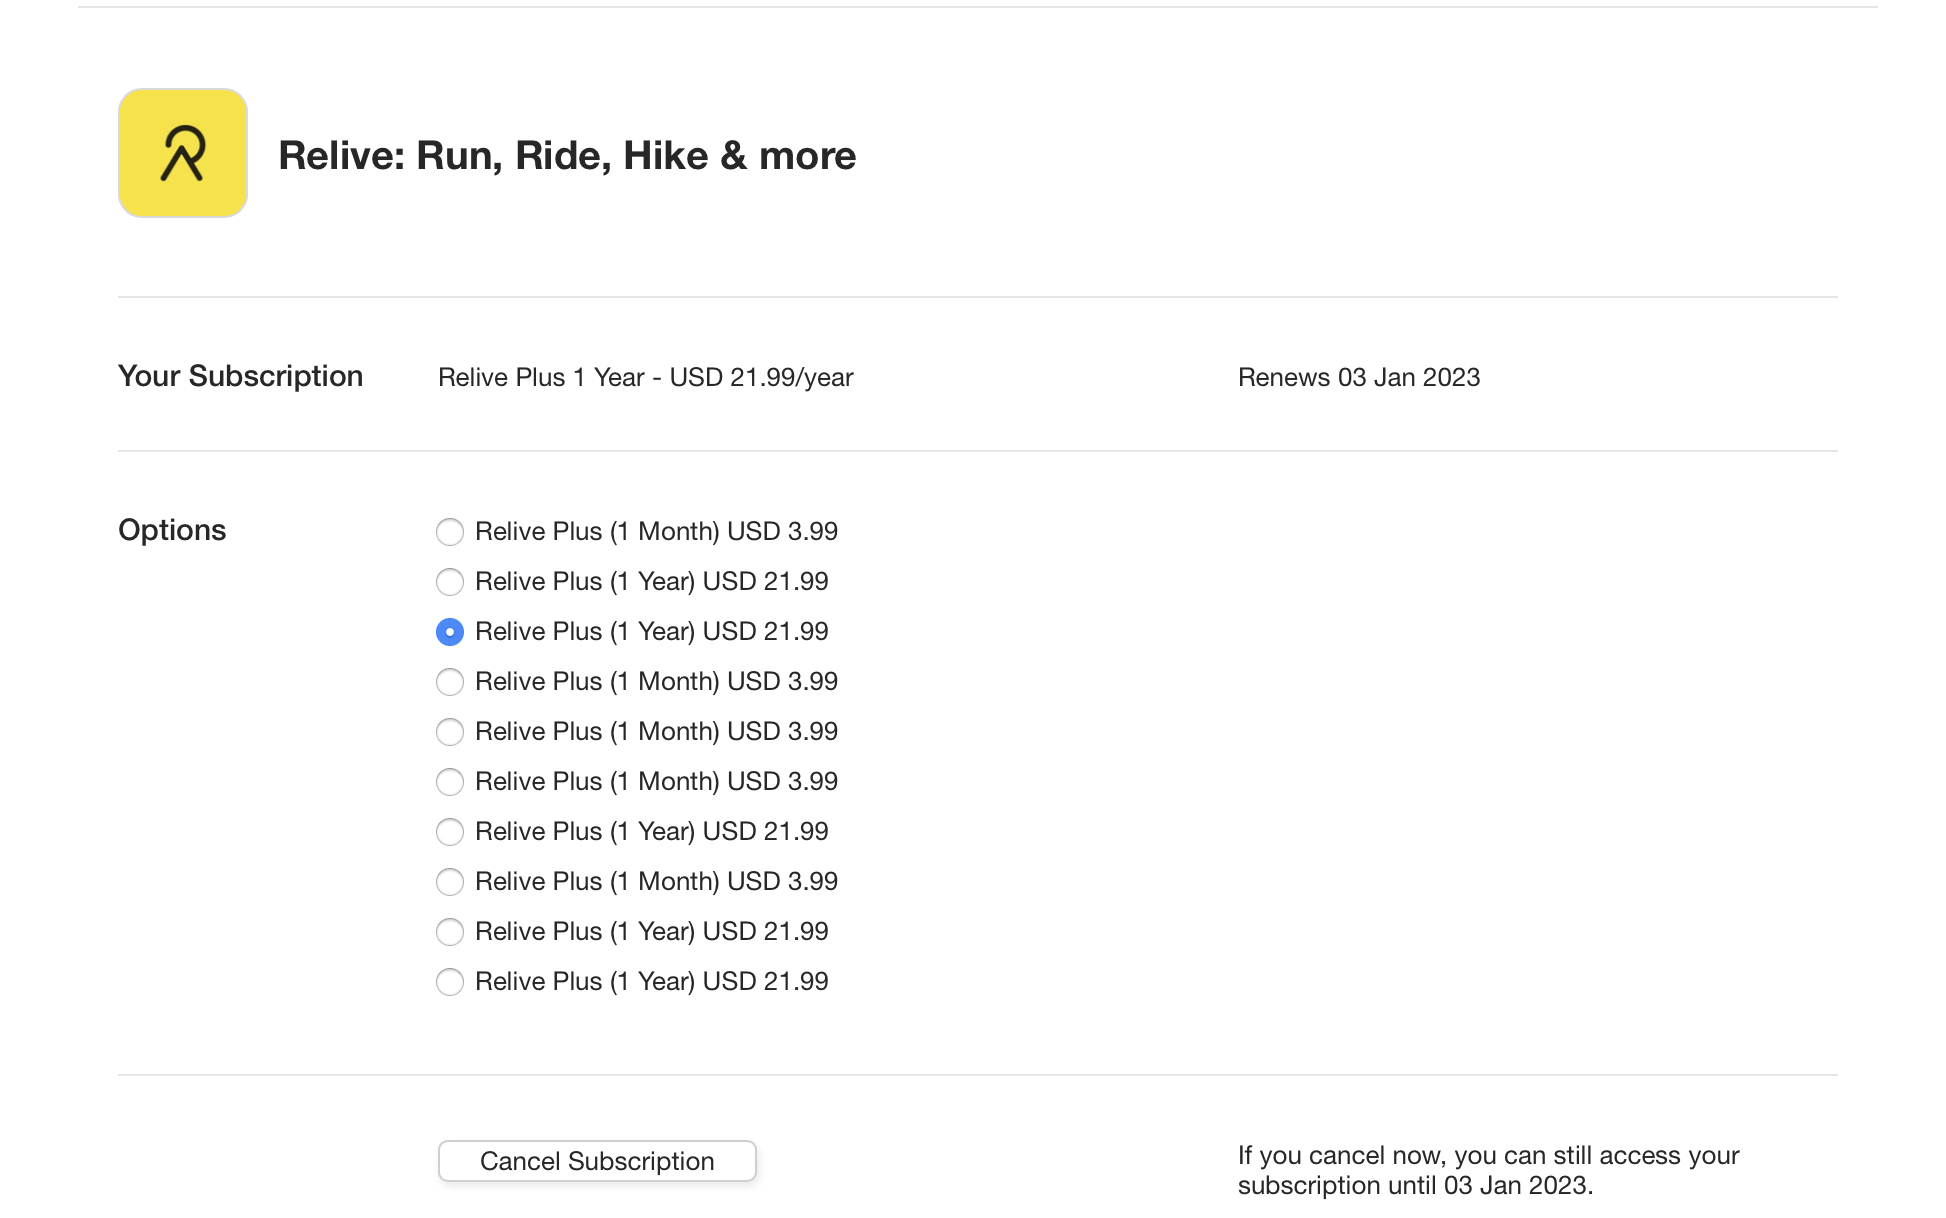Screen dimensions: 1946x1218
Task: Click the 'Options' section heading
Action: tap(172, 530)
